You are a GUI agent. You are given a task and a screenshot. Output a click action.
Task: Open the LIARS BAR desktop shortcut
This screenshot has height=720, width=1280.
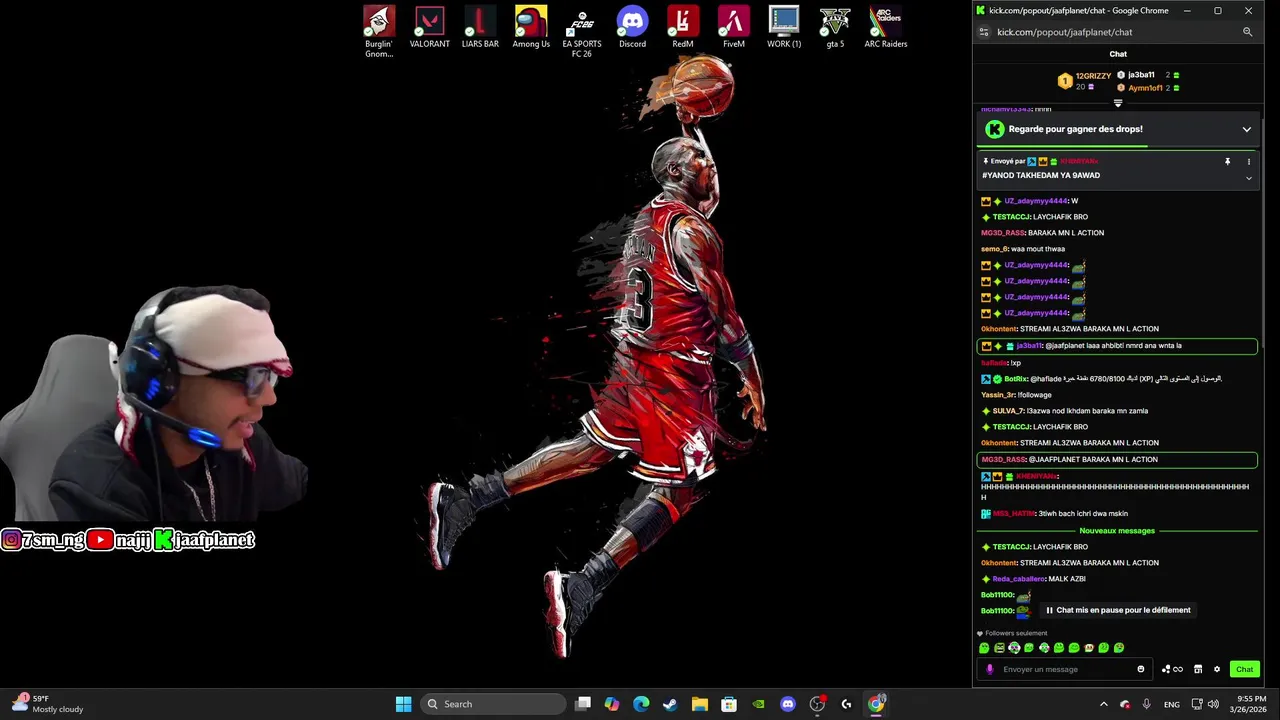click(480, 27)
